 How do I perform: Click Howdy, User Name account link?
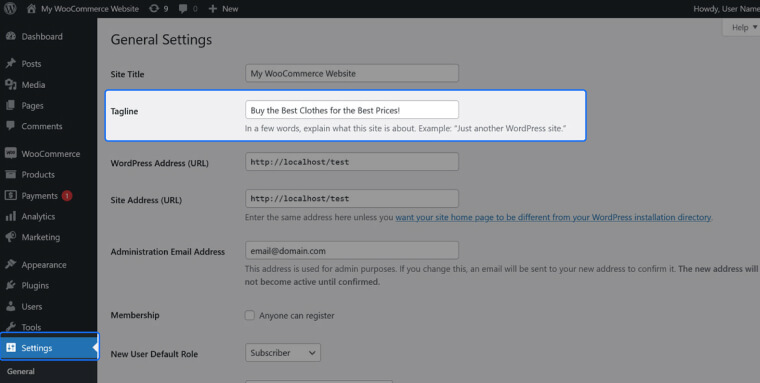[x=727, y=9]
